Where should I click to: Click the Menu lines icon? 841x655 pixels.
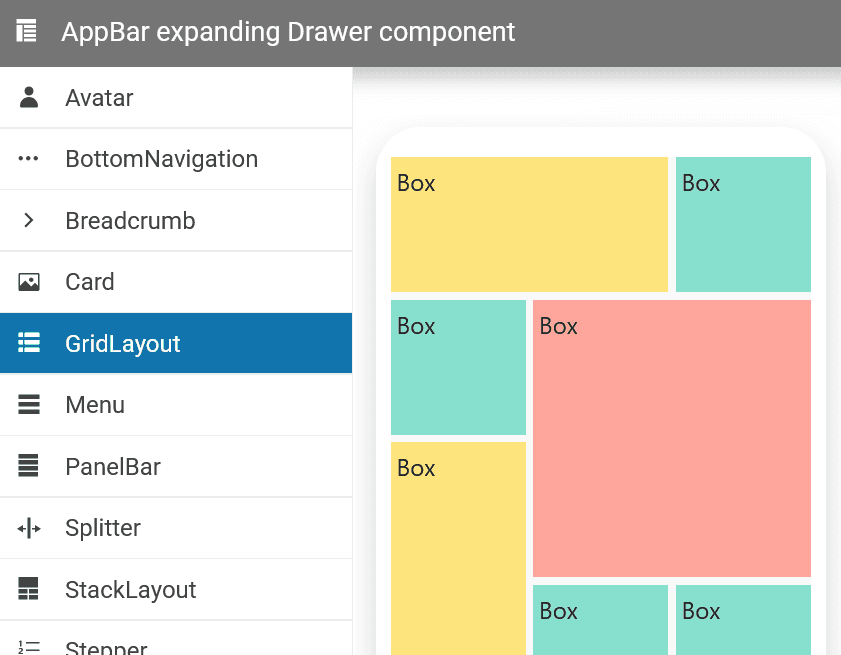click(29, 404)
